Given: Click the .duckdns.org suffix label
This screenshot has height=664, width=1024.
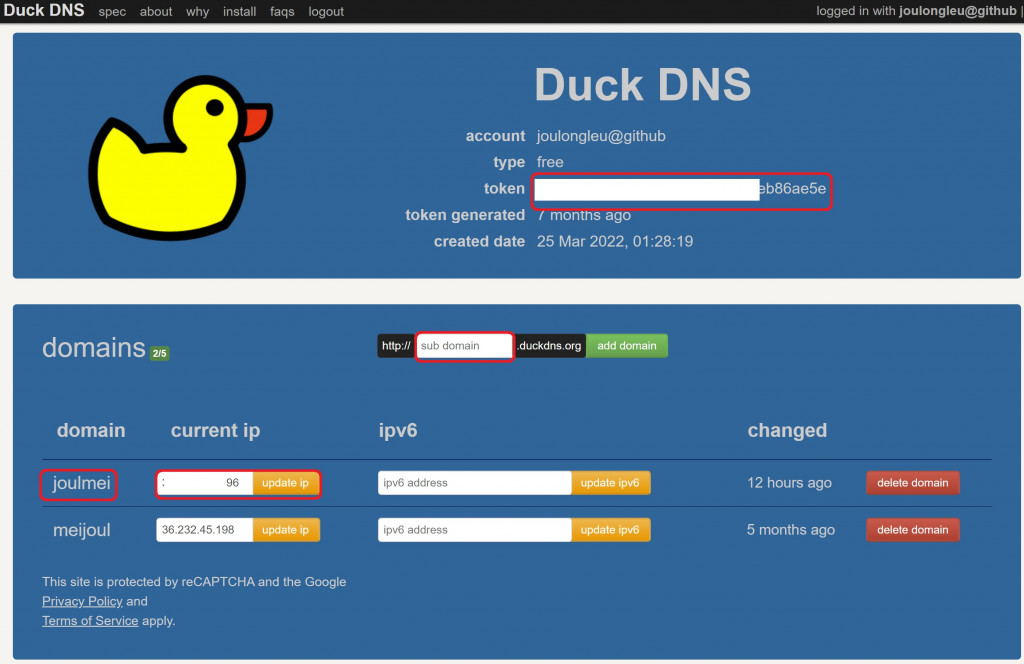Looking at the screenshot, I should 549,346.
